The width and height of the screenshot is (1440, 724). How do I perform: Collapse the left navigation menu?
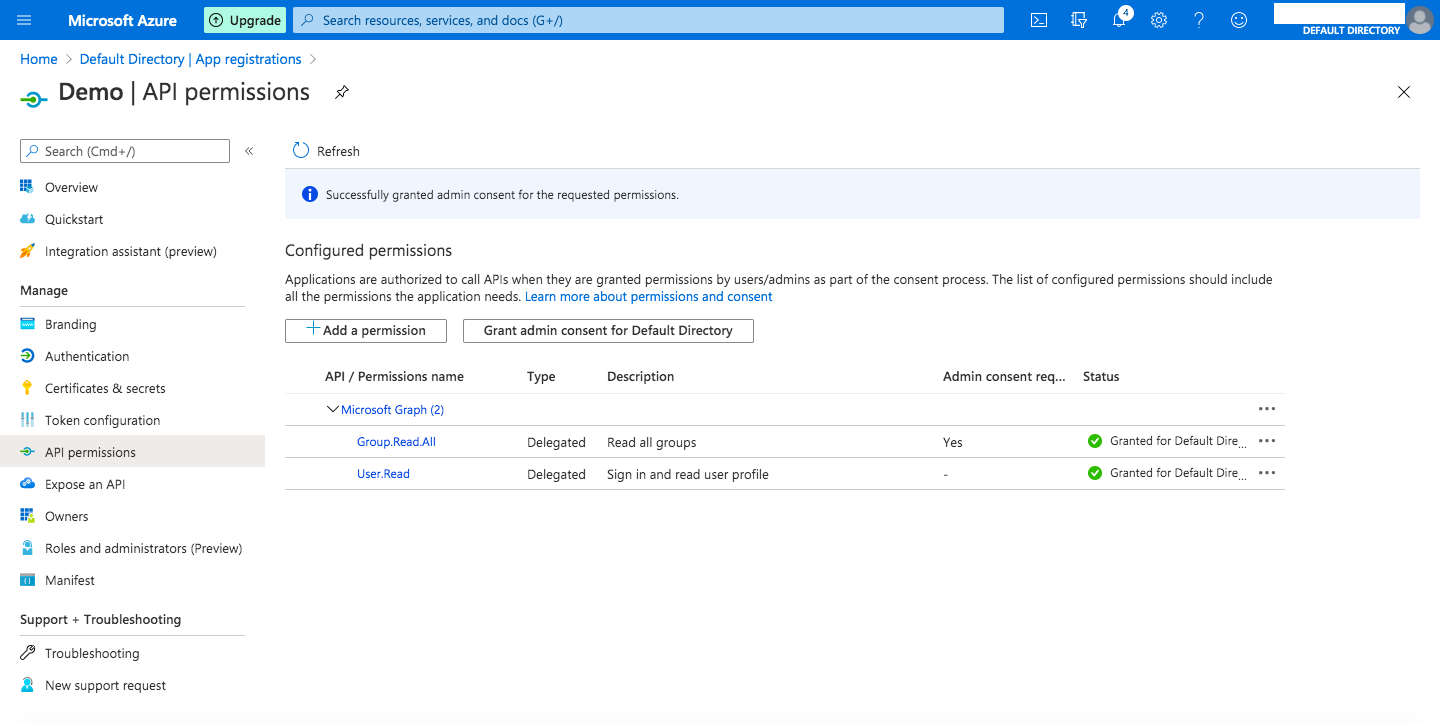pos(249,151)
